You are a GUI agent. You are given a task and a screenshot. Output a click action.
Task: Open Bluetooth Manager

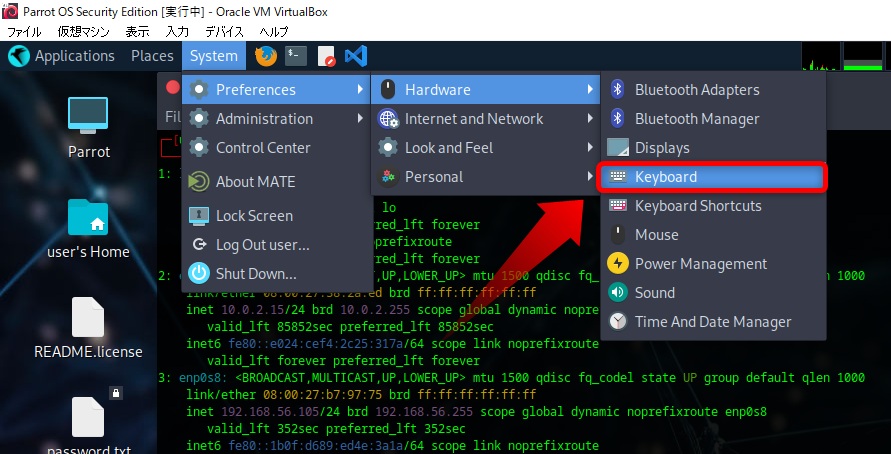[713, 118]
